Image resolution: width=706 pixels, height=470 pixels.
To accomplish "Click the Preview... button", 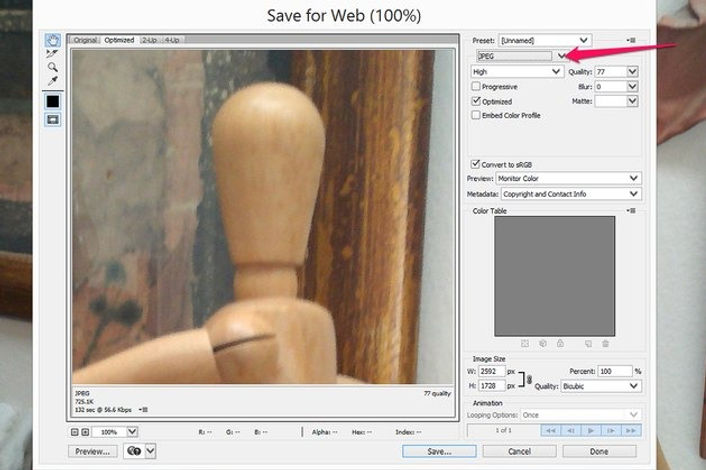I will tap(93, 451).
